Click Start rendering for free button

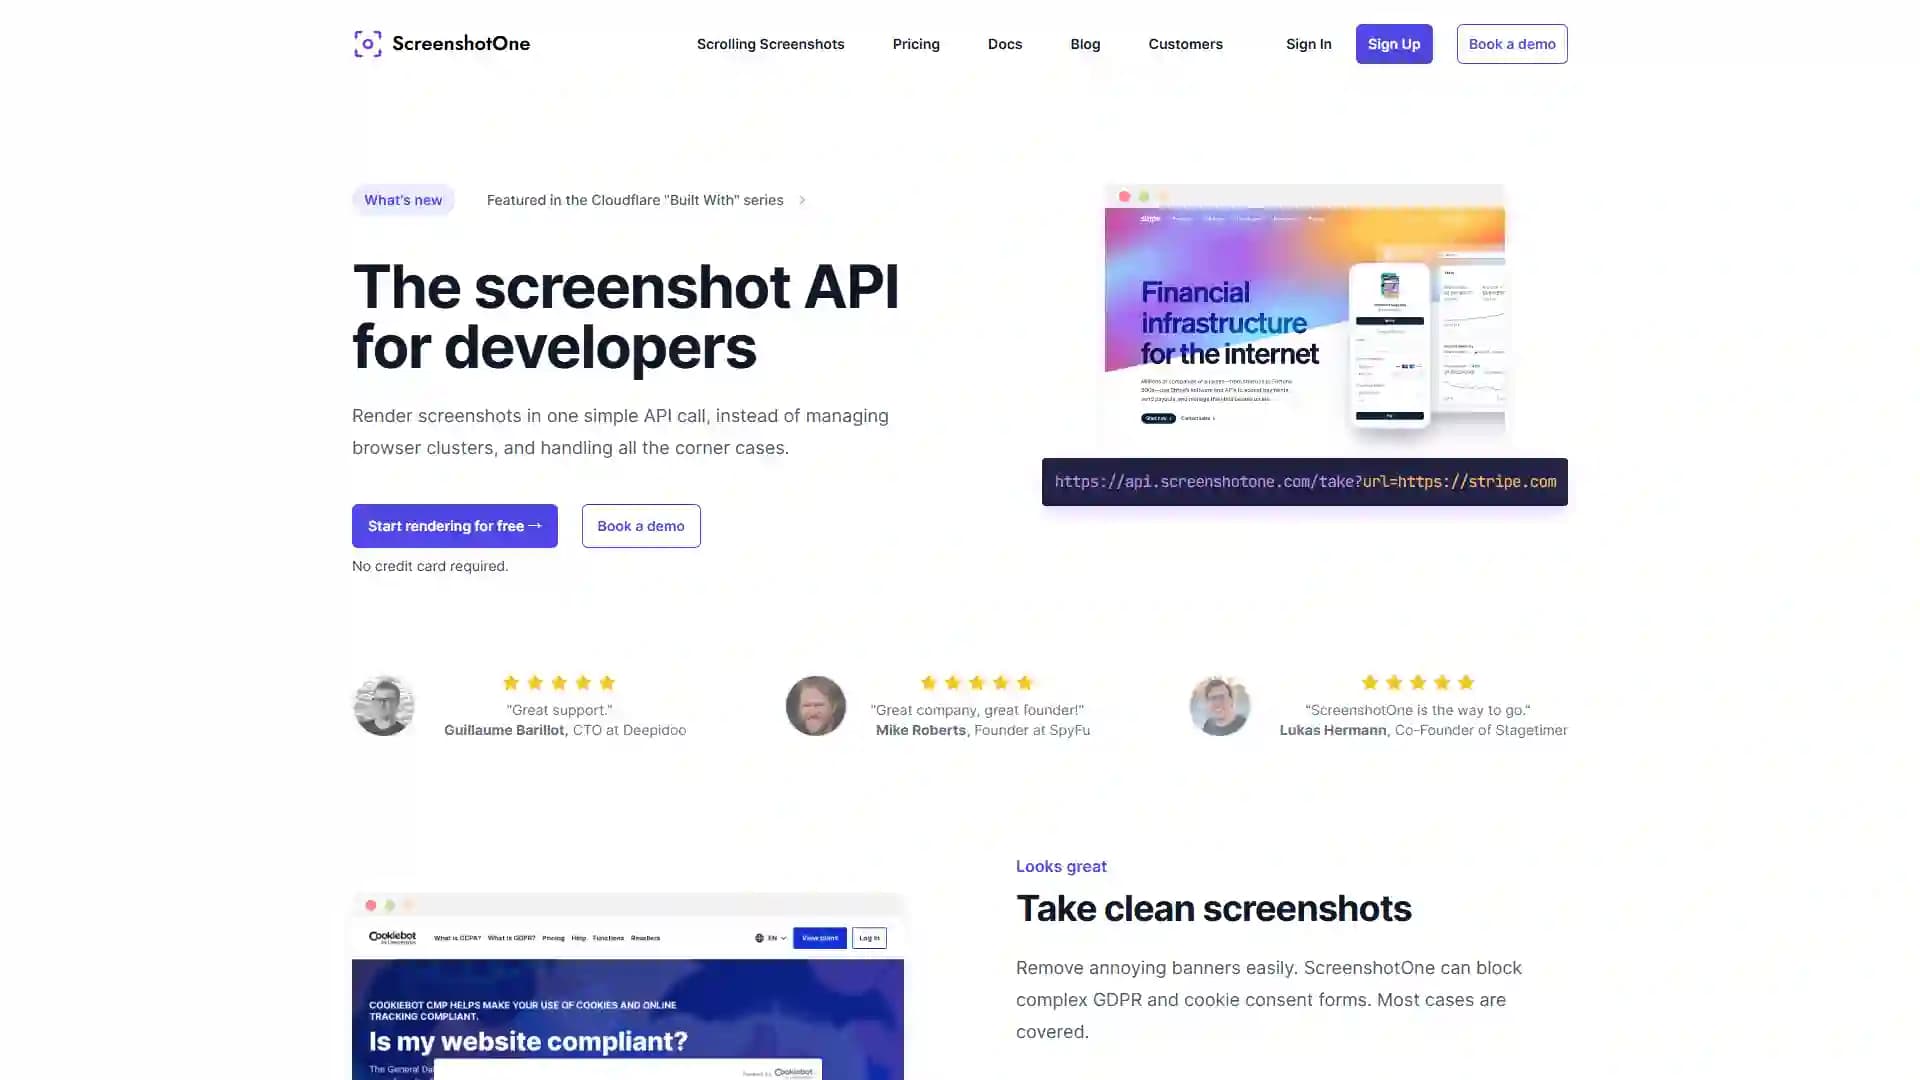pos(455,525)
